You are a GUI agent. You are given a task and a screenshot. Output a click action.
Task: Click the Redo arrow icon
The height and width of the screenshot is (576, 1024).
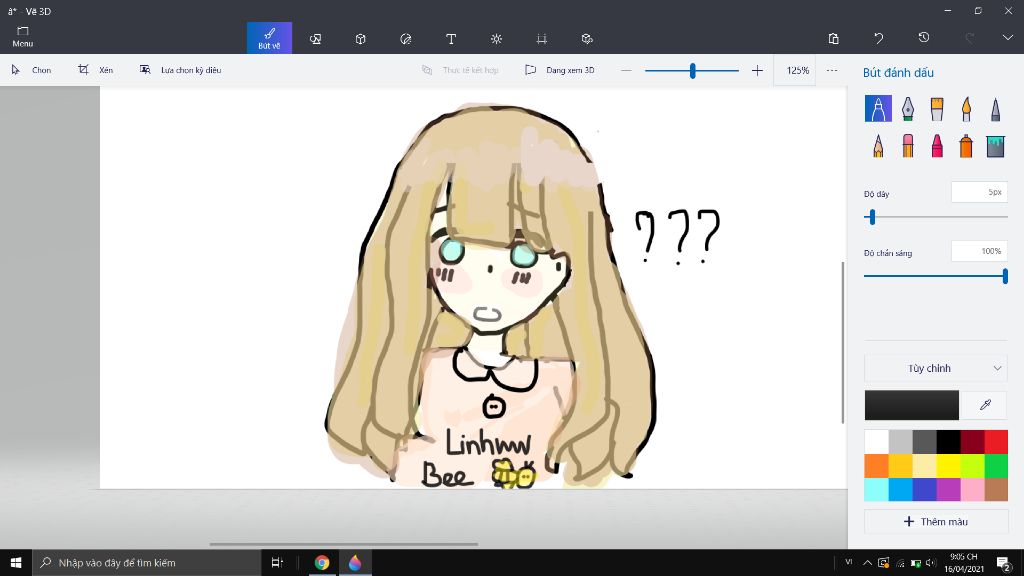[969, 39]
